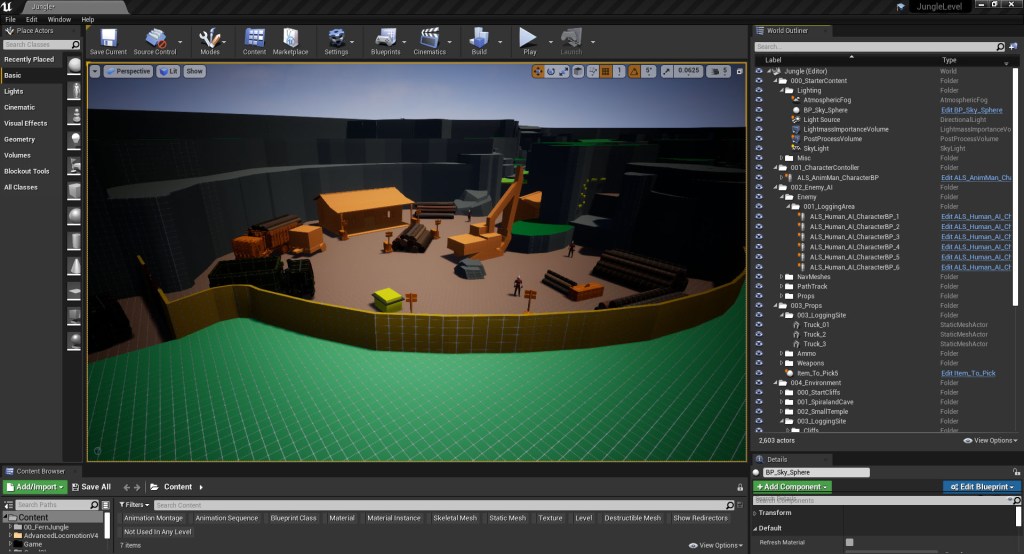Select the Lights category in Place Actors
Image resolution: width=1024 pixels, height=554 pixels.
(14, 91)
